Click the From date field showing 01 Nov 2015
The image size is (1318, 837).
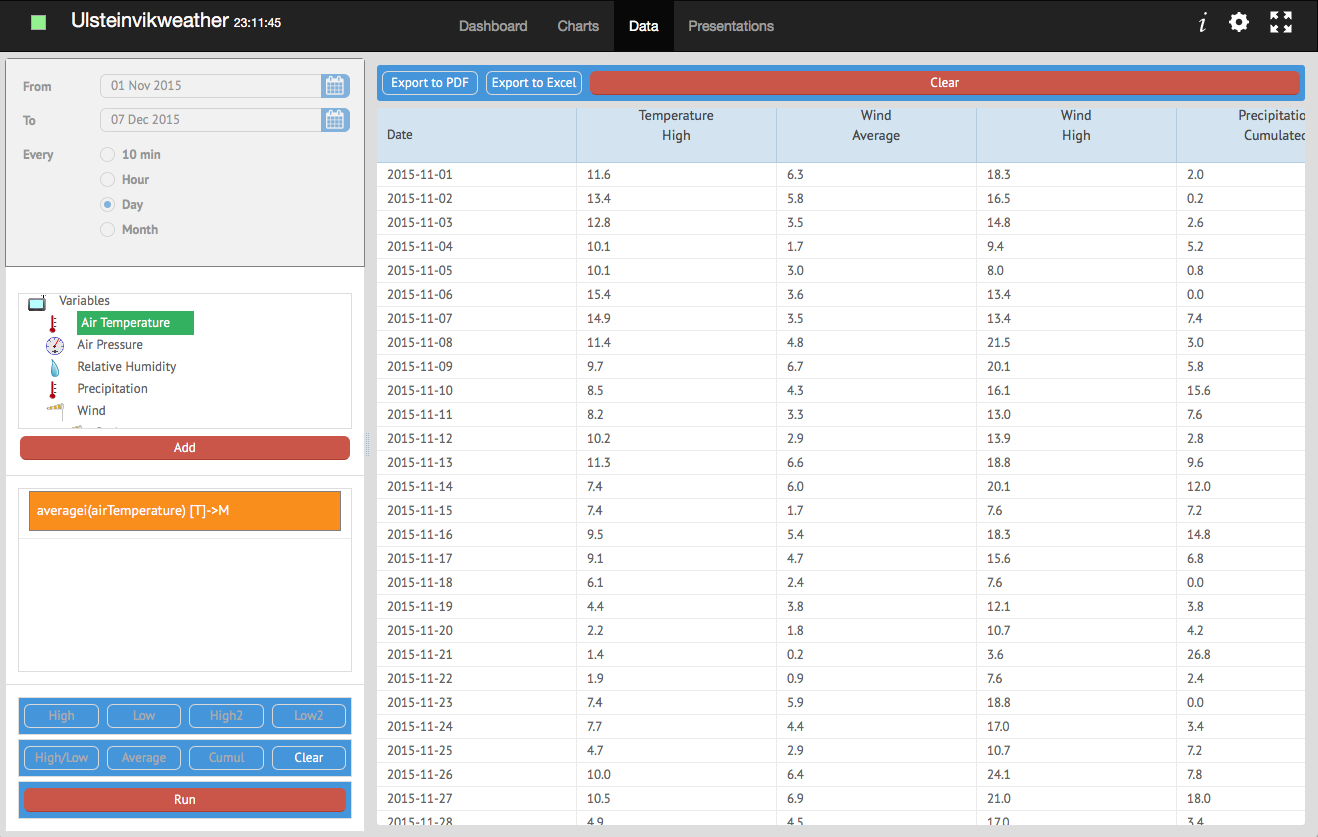coord(211,86)
